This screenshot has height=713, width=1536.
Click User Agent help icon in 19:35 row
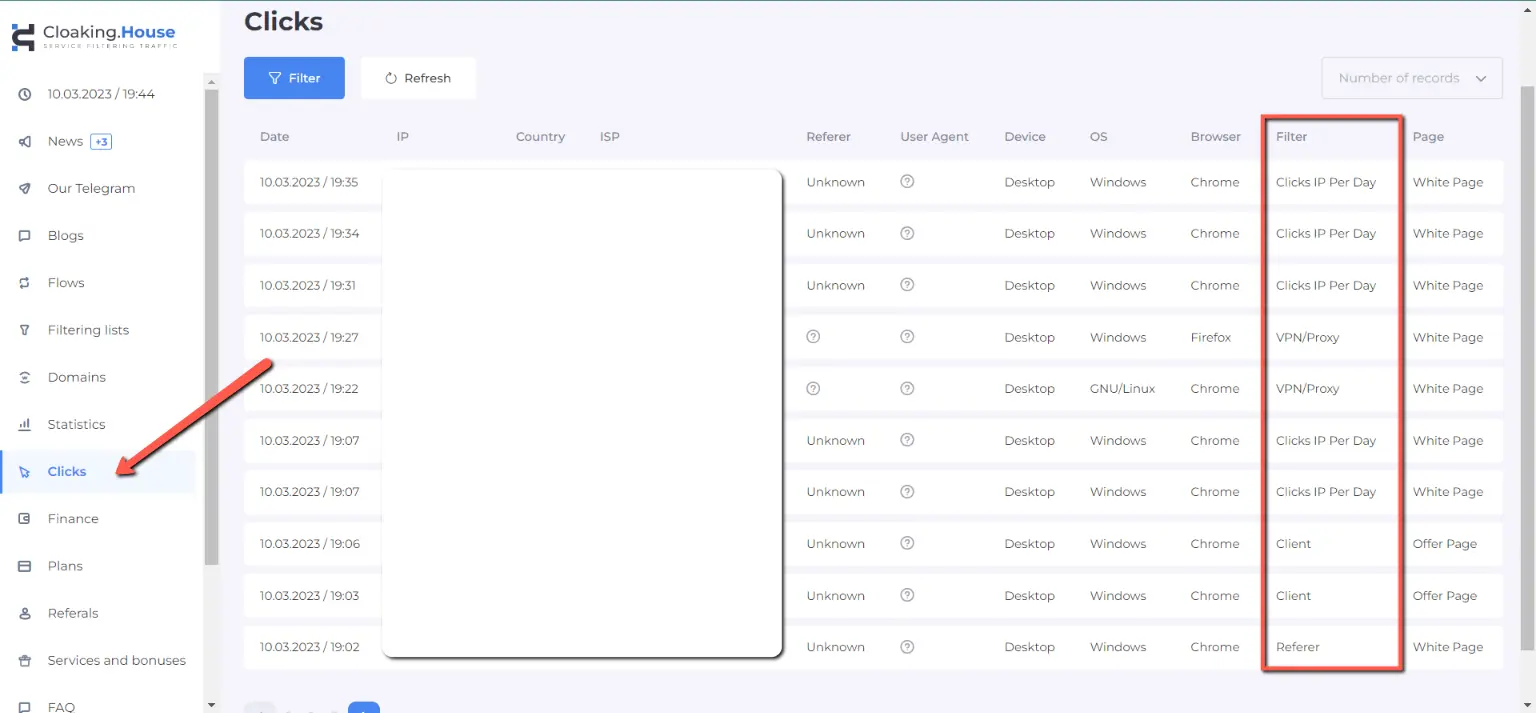(907, 182)
